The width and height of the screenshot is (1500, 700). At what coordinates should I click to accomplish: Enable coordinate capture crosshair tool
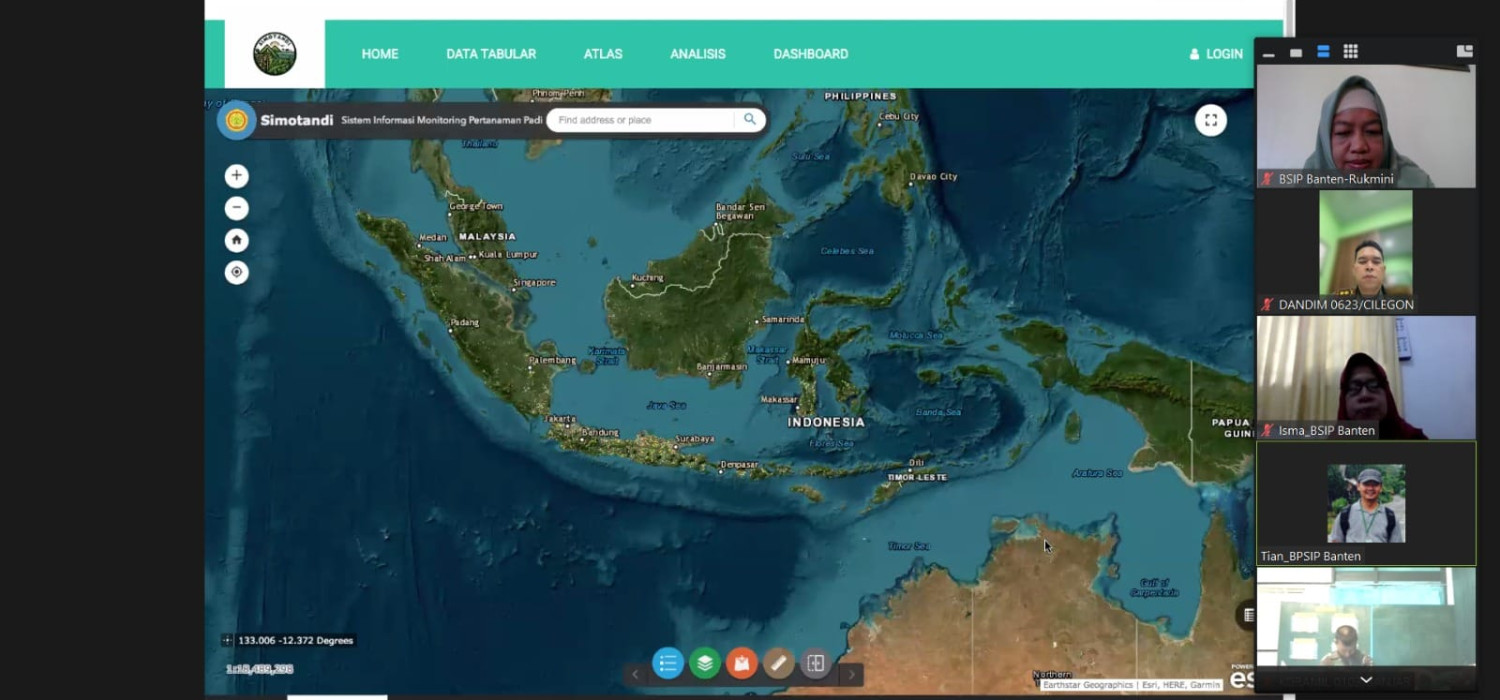tap(227, 640)
